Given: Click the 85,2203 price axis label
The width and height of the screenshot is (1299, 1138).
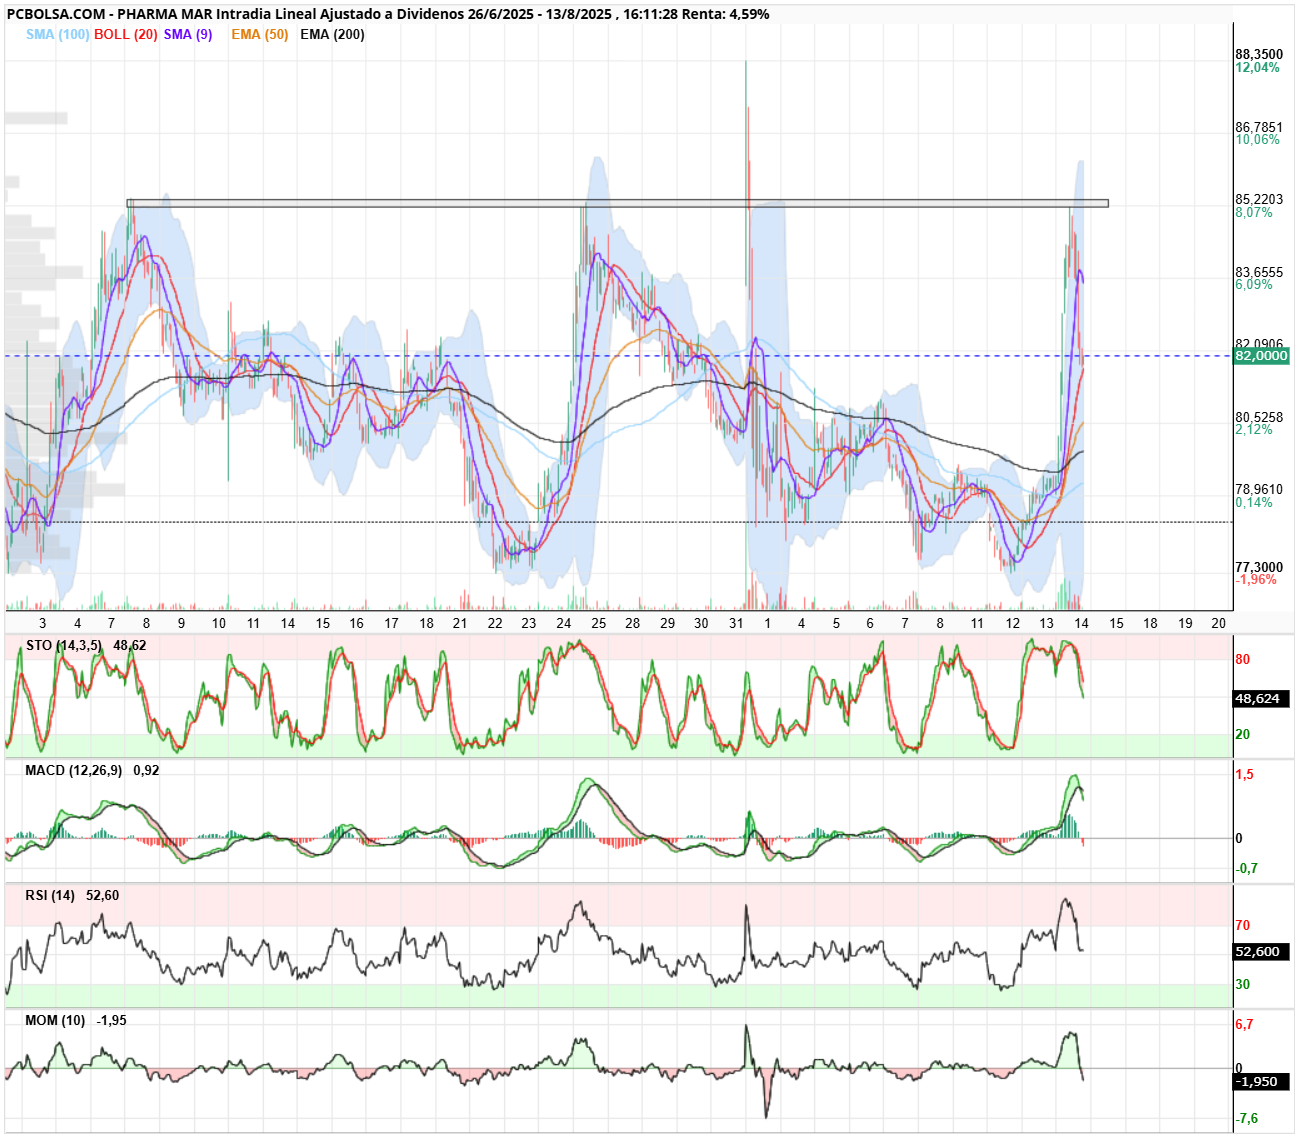Looking at the screenshot, I should pyautogui.click(x=1259, y=199).
